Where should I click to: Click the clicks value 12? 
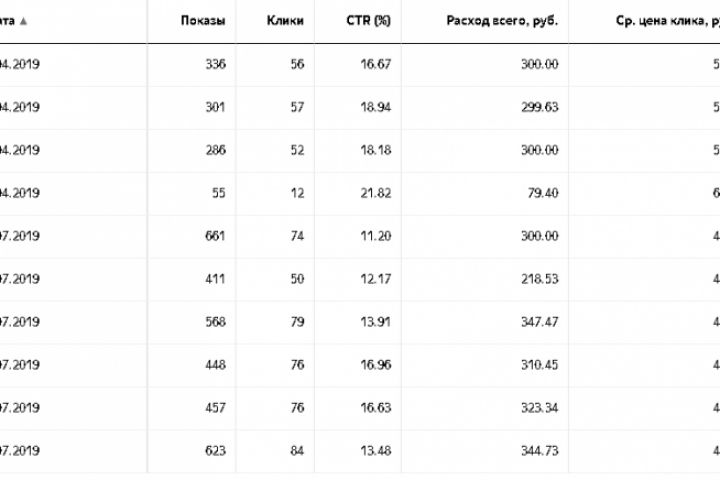pos(297,193)
